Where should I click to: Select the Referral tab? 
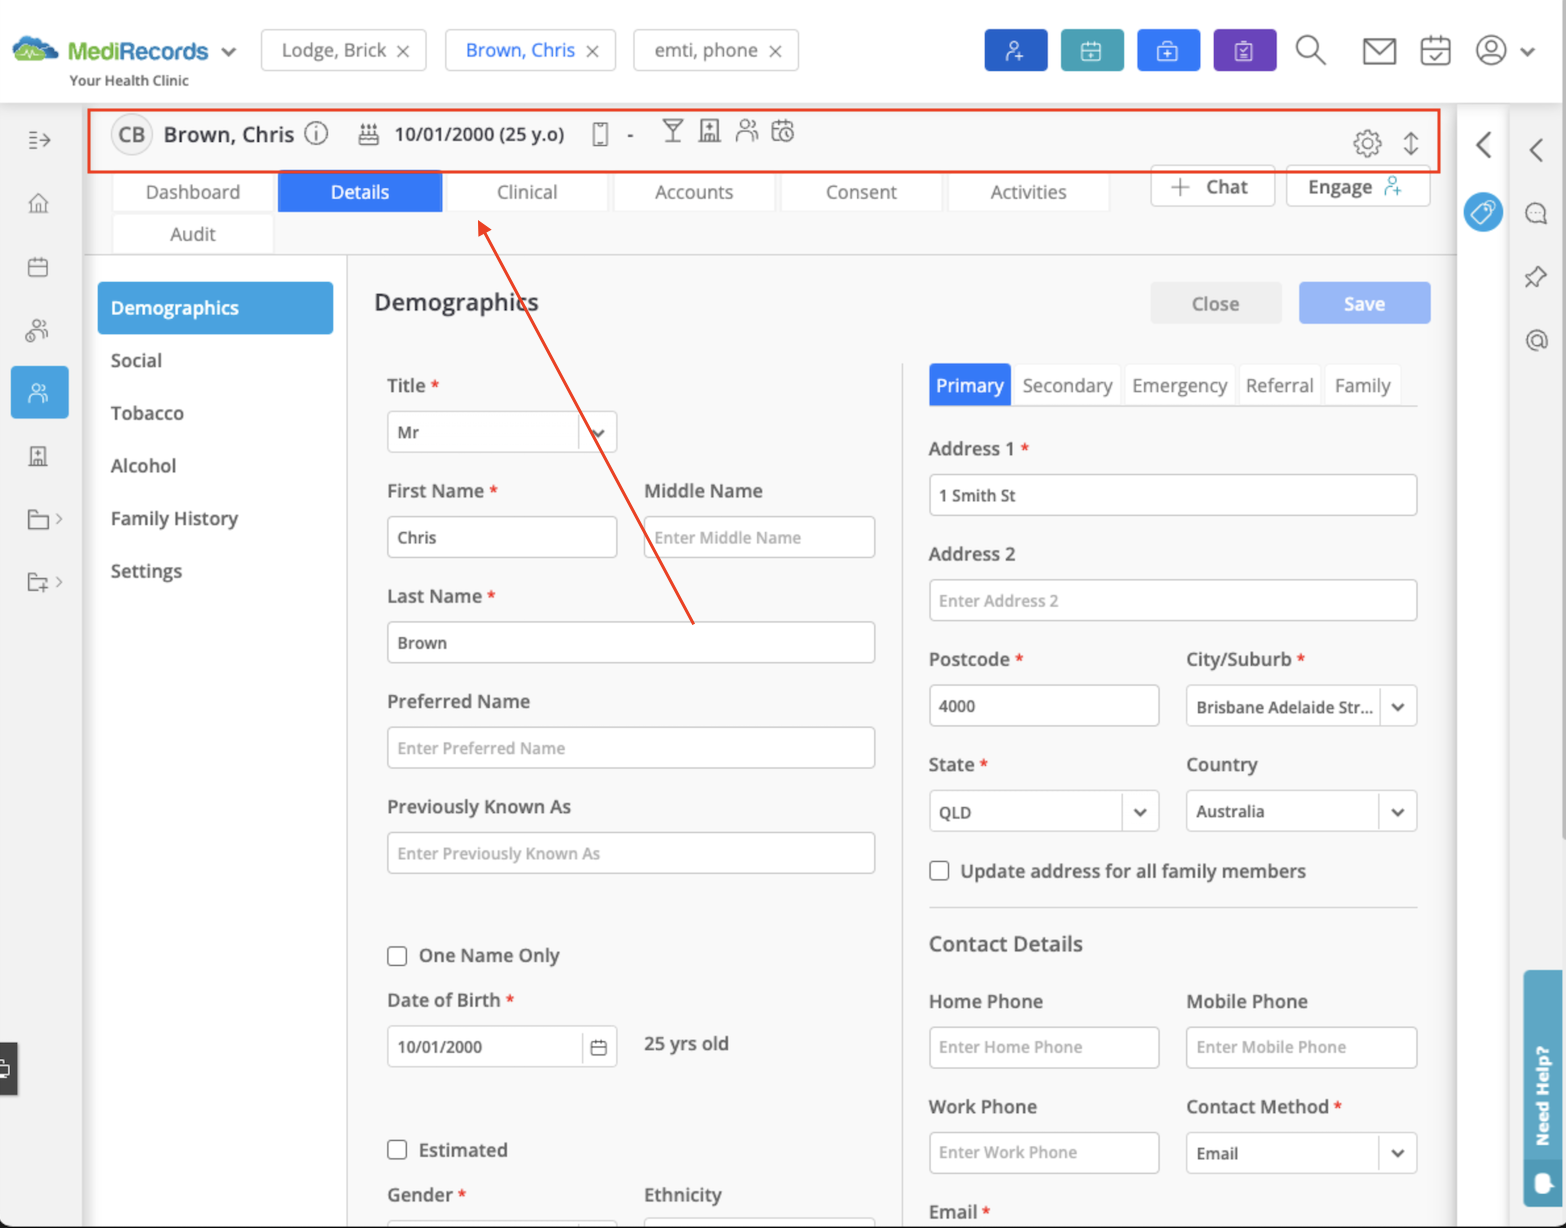coord(1279,385)
